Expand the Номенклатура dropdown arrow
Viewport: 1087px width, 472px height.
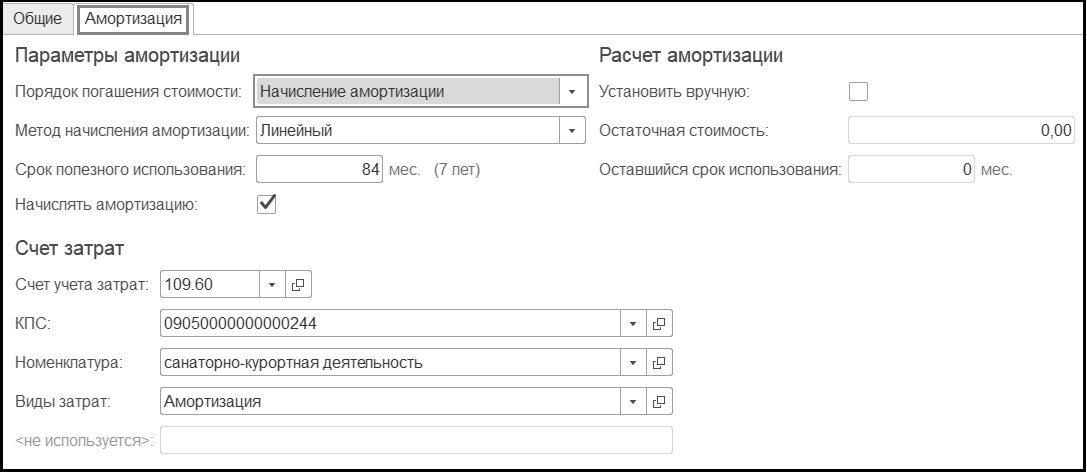633,363
